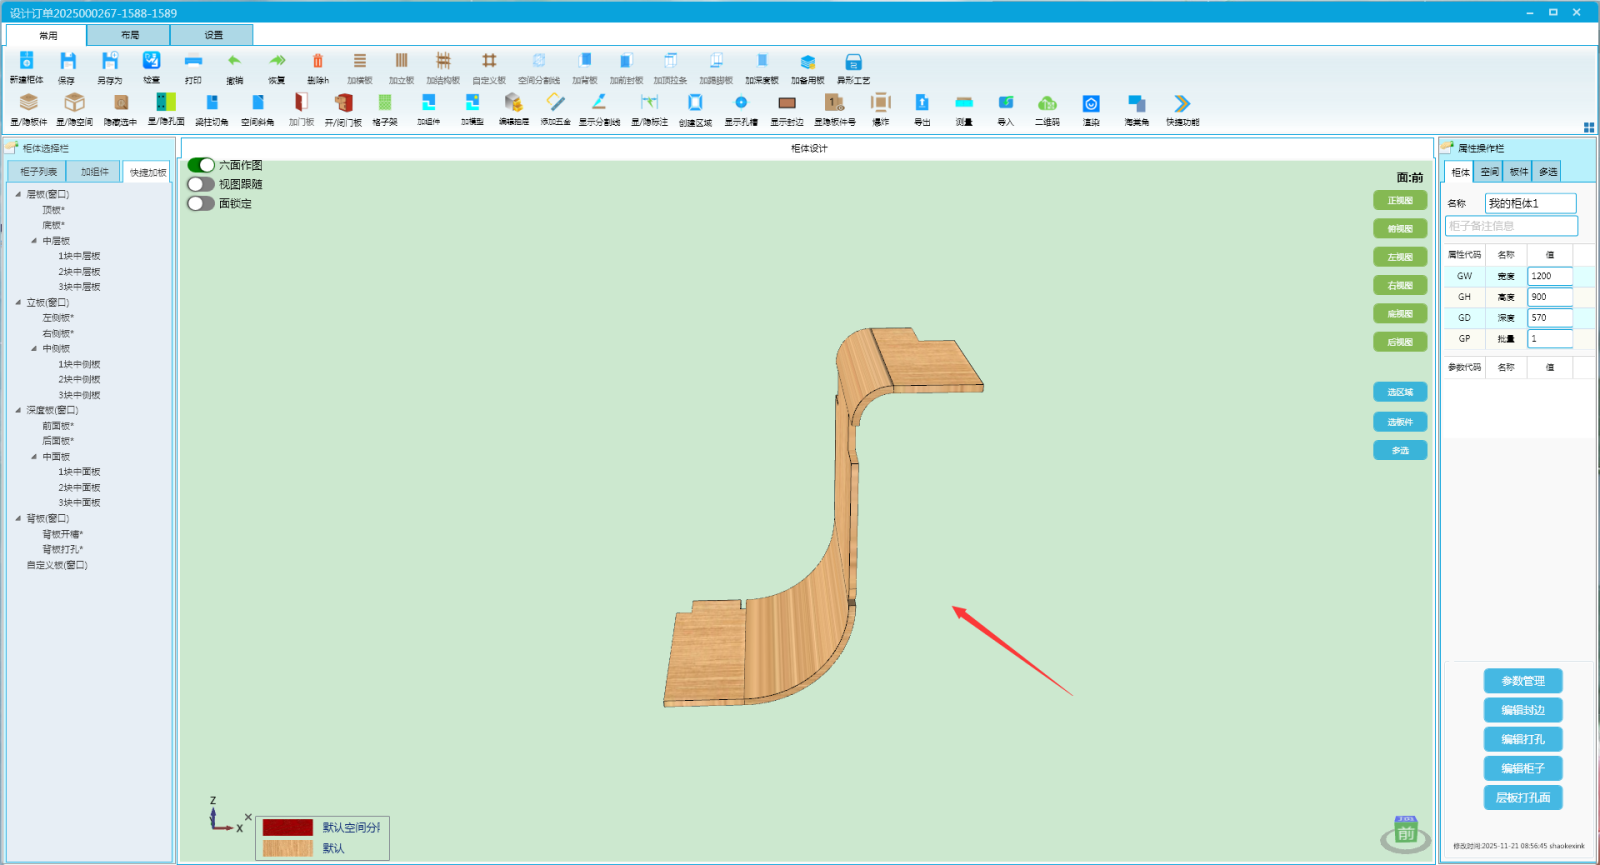Click the 打印 print icon
This screenshot has height=865, width=1600.
point(193,62)
